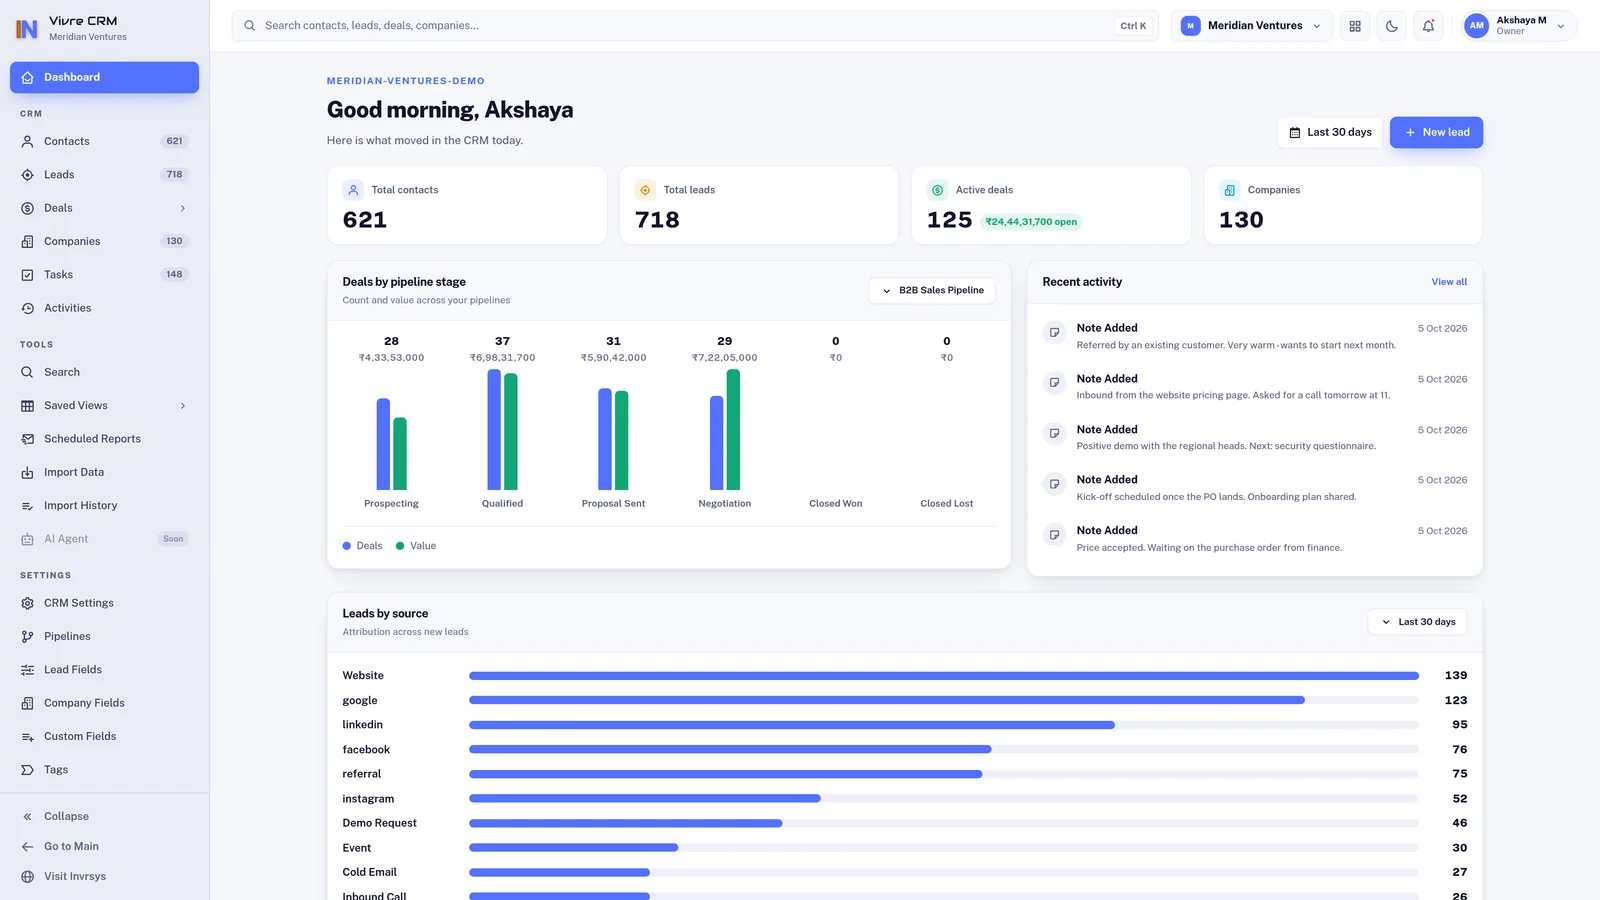This screenshot has height=900, width=1600.
Task: Click the blue Deals legend dot
Action: pos(347,546)
